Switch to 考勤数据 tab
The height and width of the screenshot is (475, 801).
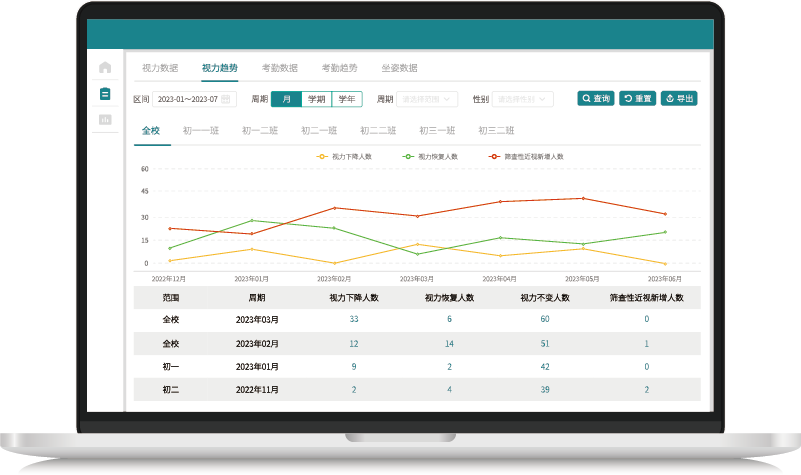pos(279,68)
